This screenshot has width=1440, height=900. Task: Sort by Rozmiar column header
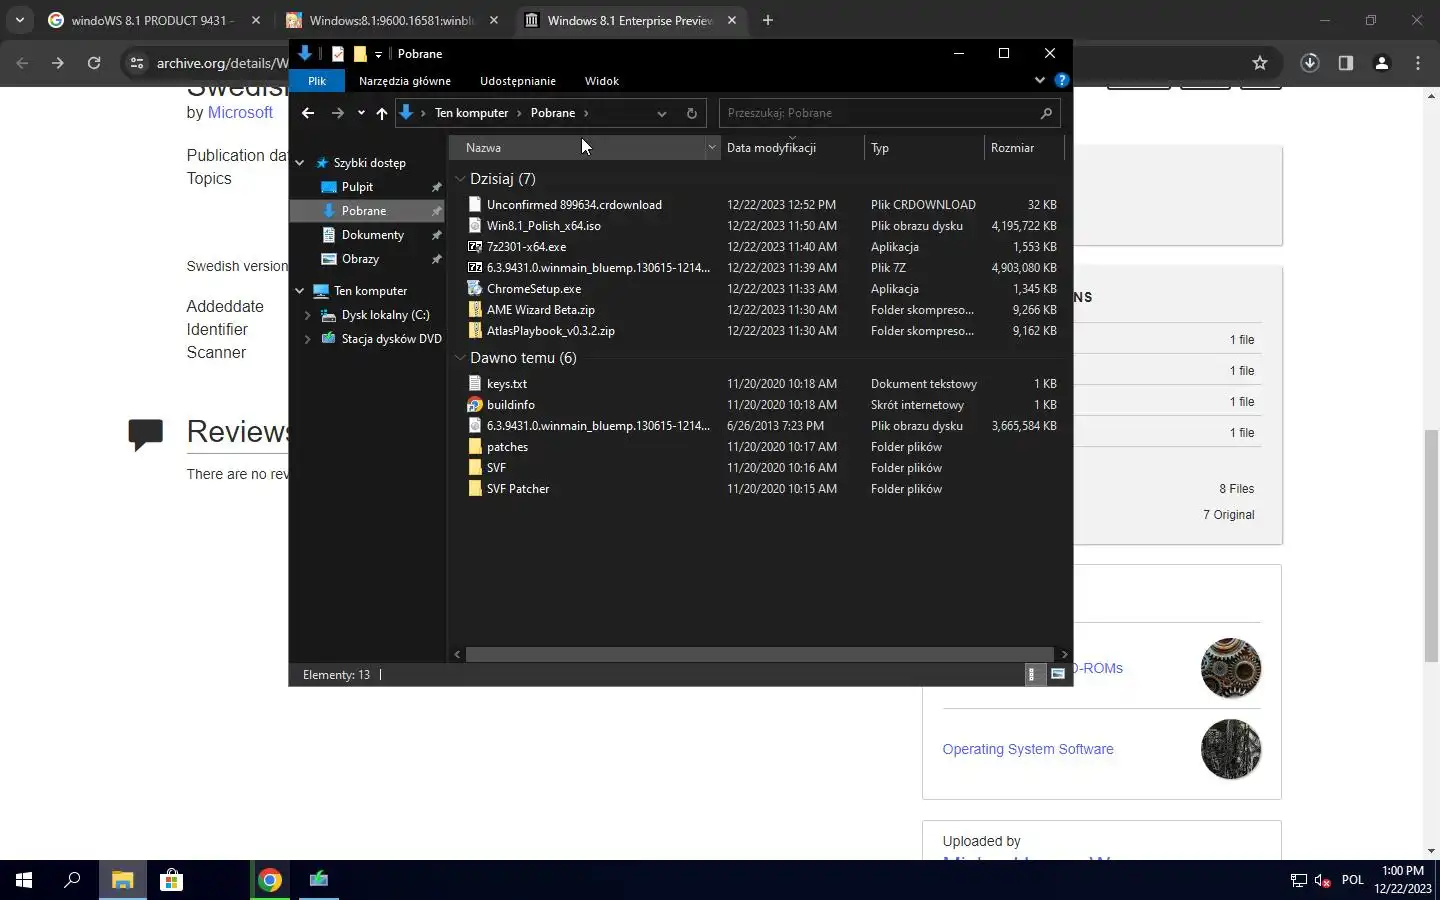pyautogui.click(x=1024, y=147)
